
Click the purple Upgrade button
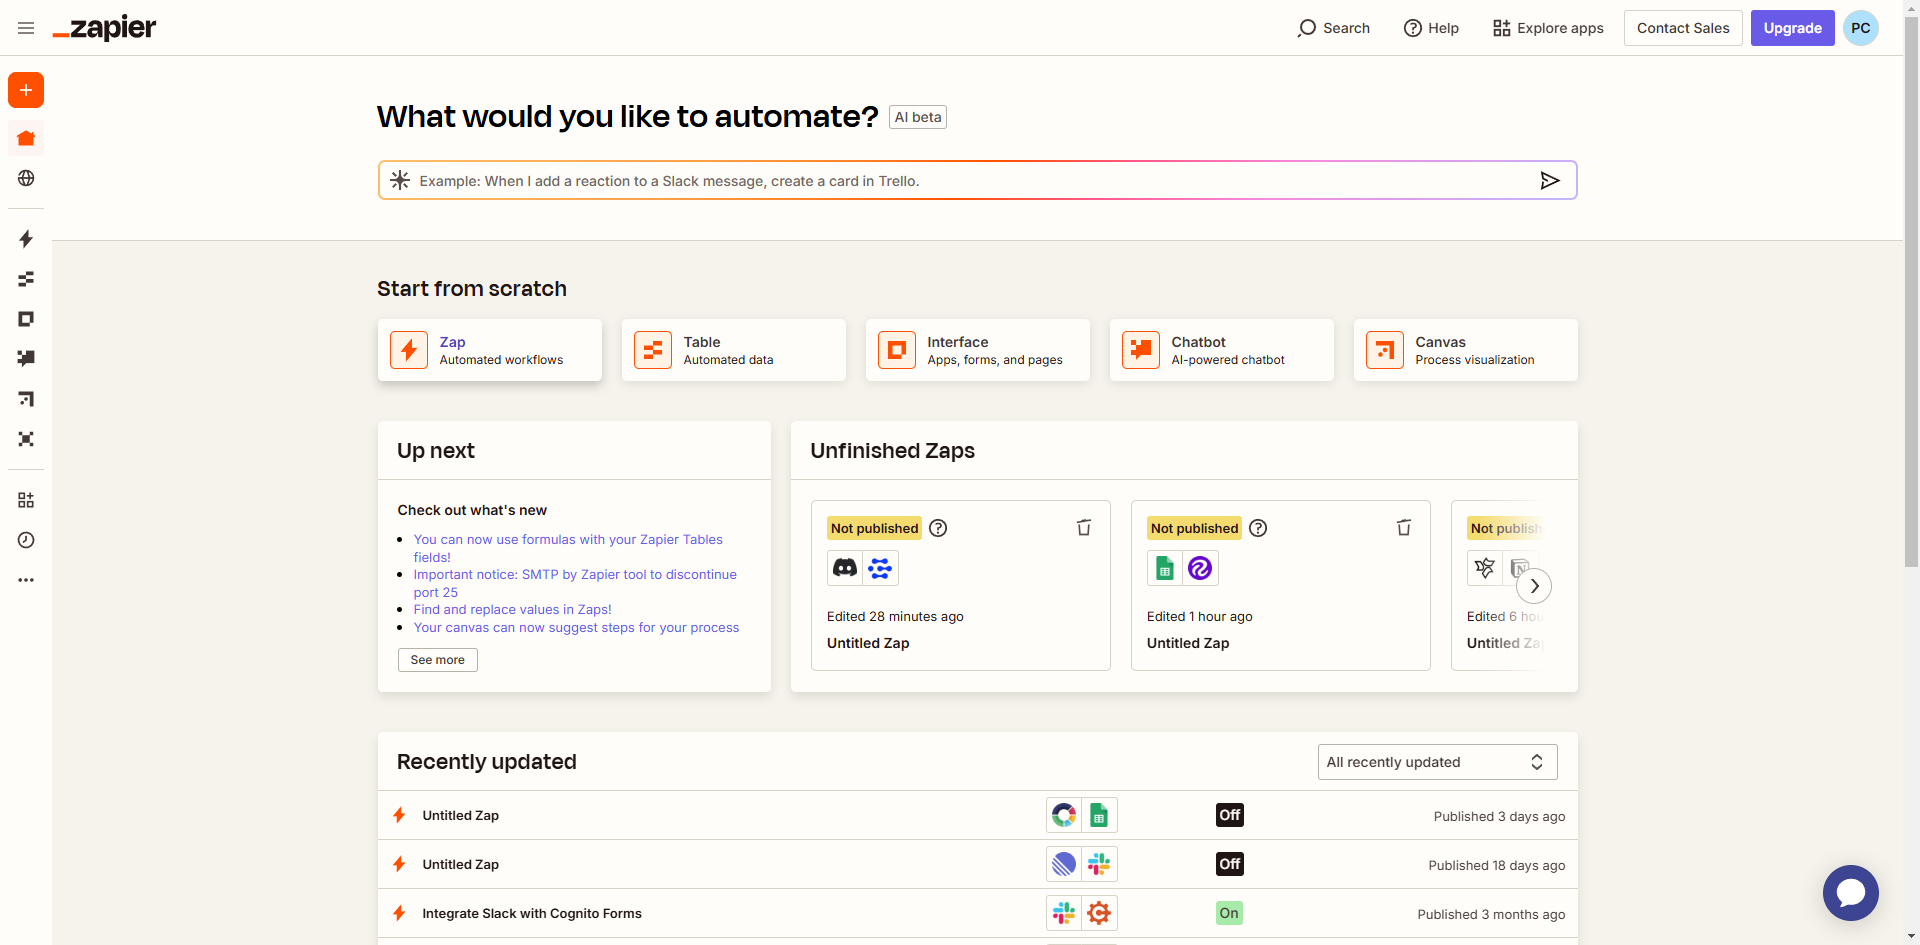[1792, 28]
